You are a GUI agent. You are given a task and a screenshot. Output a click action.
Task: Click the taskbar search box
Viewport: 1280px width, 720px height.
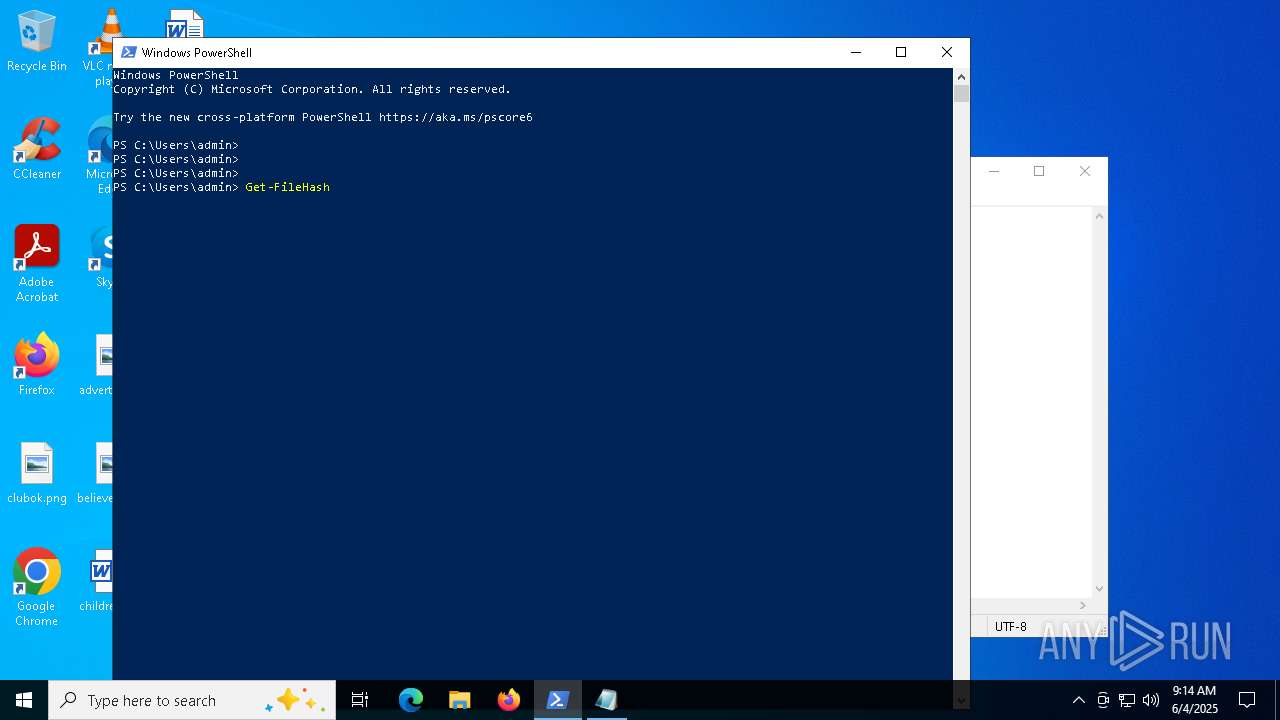[192, 700]
